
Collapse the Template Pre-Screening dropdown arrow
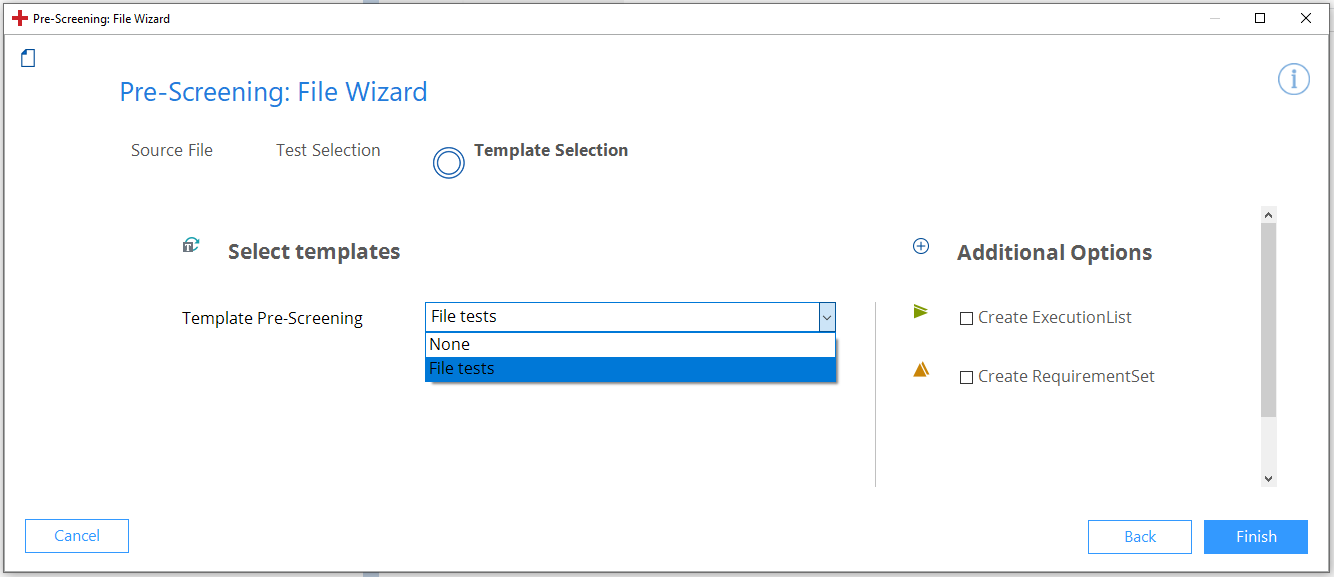(x=826, y=317)
